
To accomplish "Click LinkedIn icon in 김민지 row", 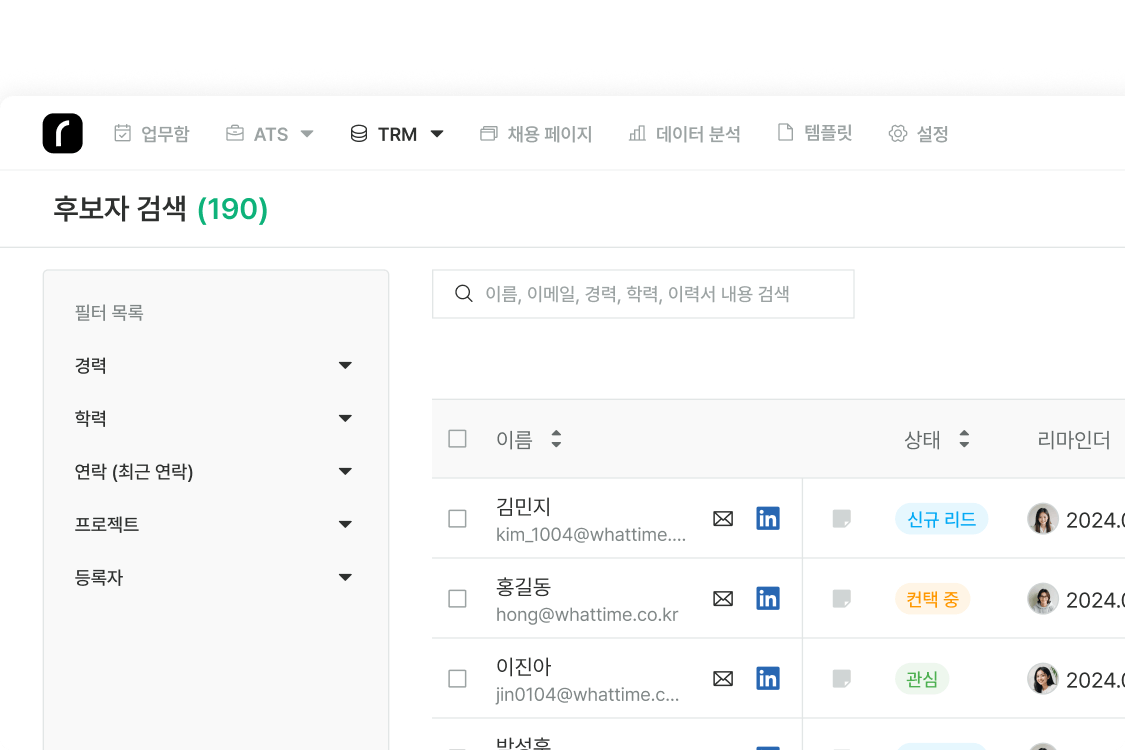I will pyautogui.click(x=768, y=518).
